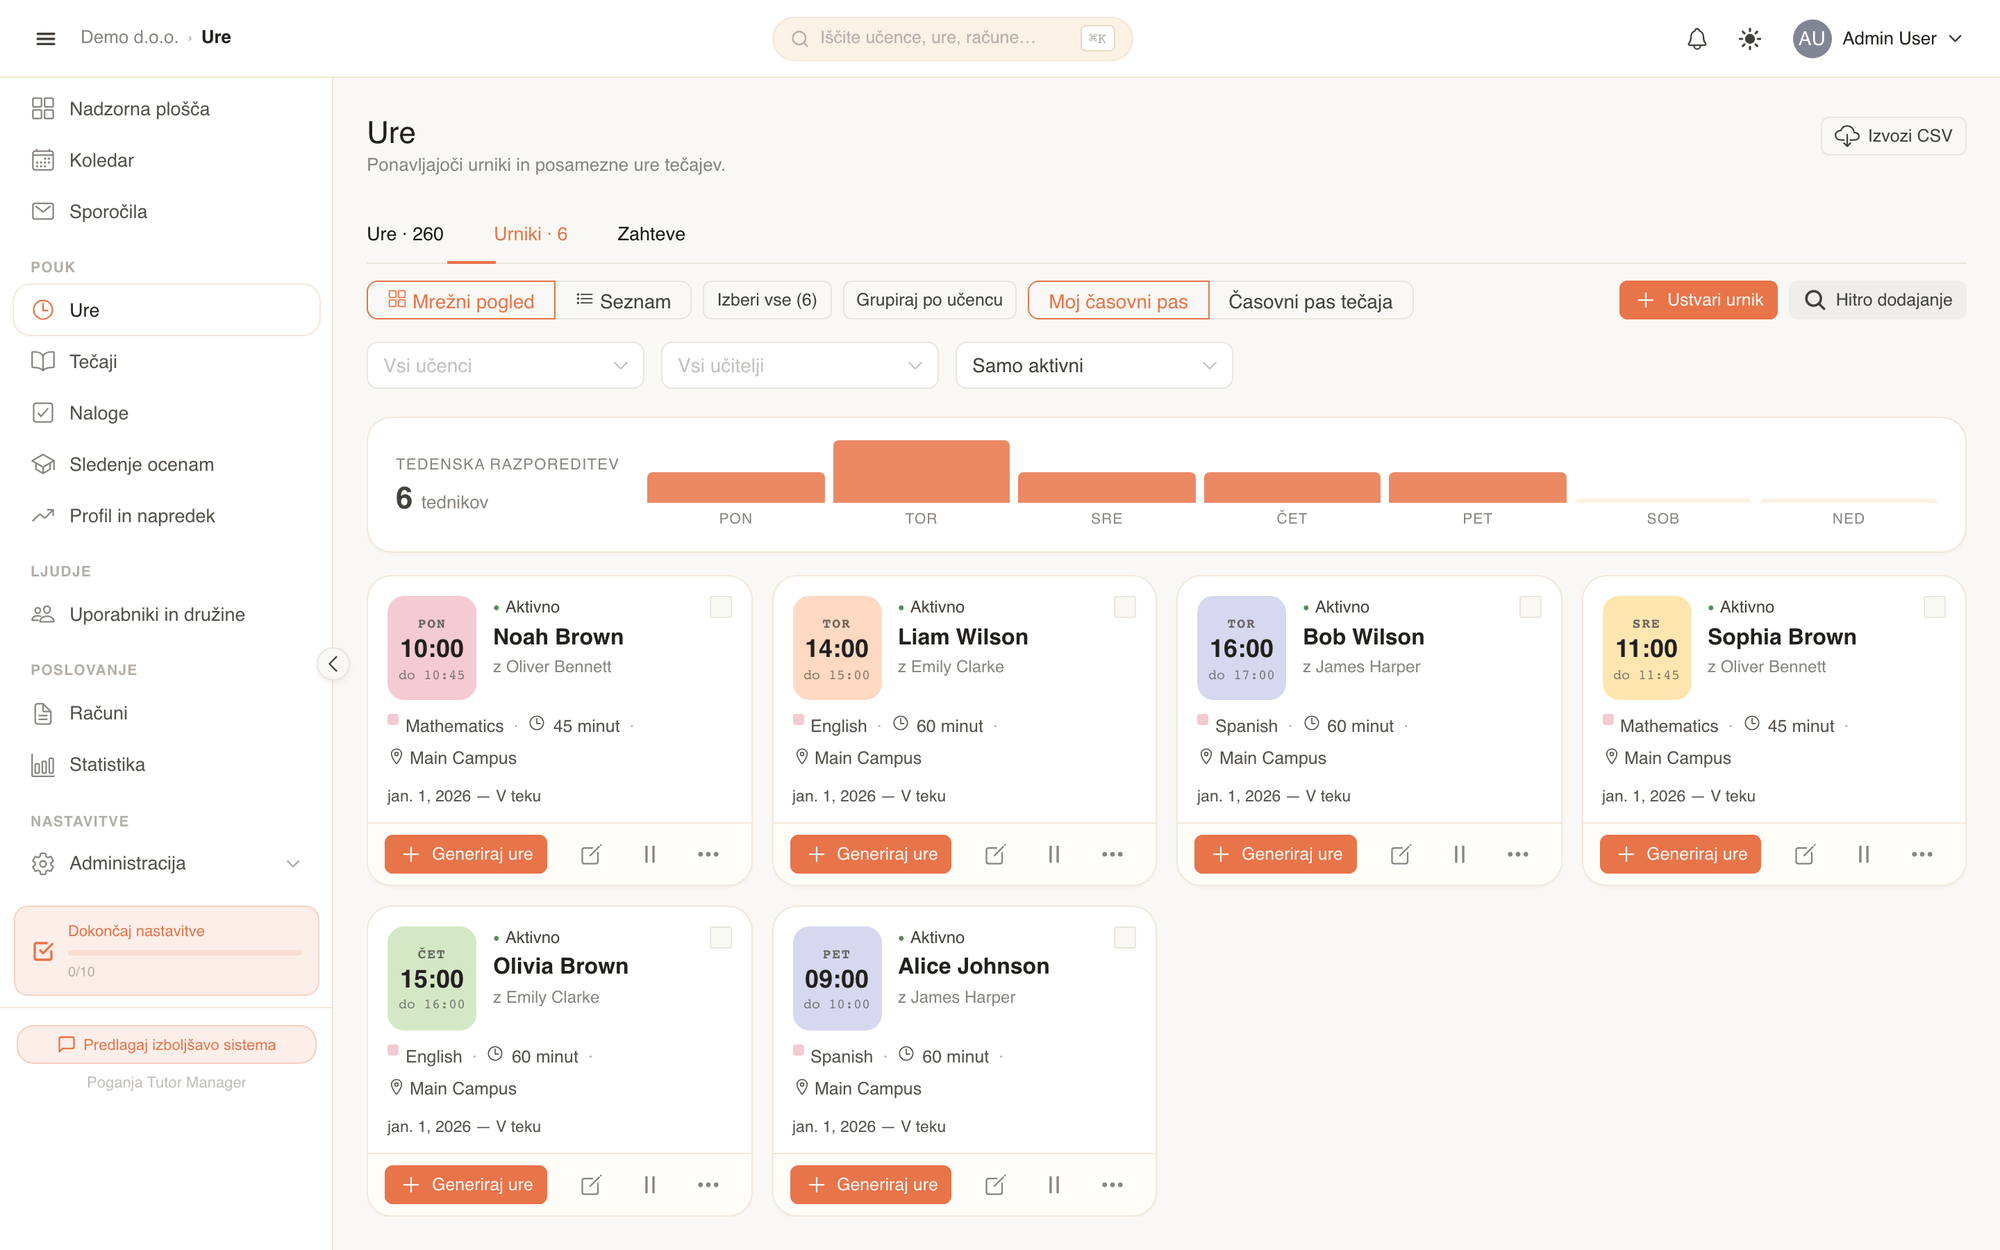
Task: Click Predlagaj izboljšavo sistema
Action: (166, 1045)
